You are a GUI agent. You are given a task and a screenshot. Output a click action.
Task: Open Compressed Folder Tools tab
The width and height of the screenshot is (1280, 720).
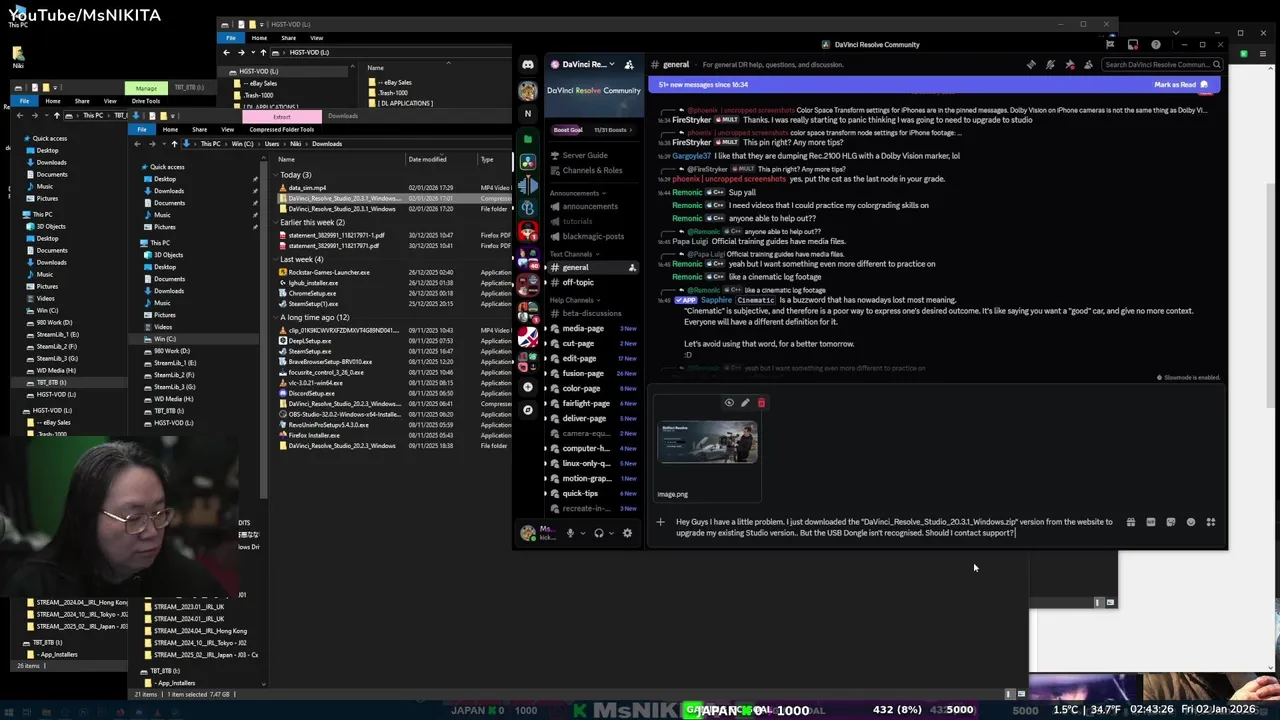282,129
